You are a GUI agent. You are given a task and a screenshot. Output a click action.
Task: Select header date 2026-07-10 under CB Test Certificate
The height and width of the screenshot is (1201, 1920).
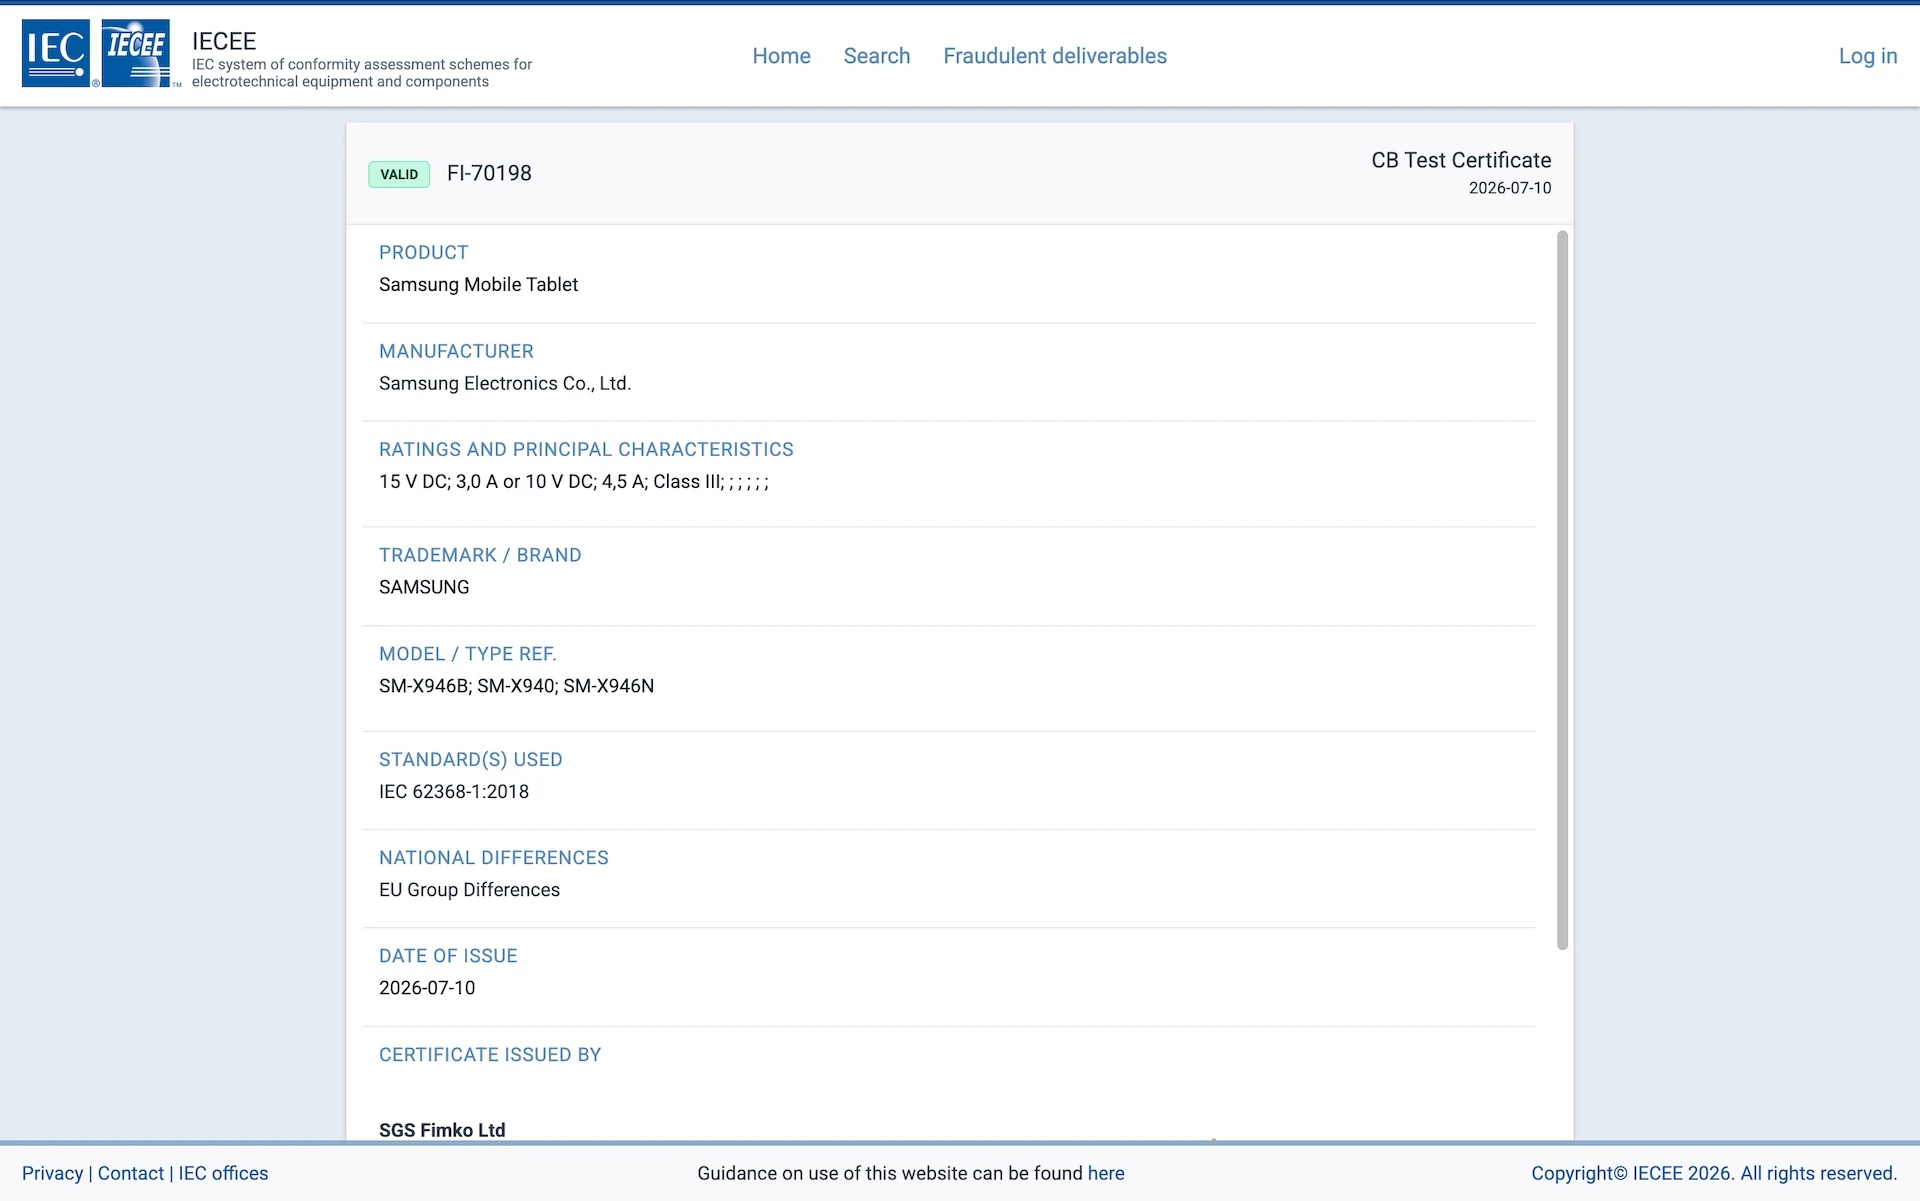pos(1510,188)
